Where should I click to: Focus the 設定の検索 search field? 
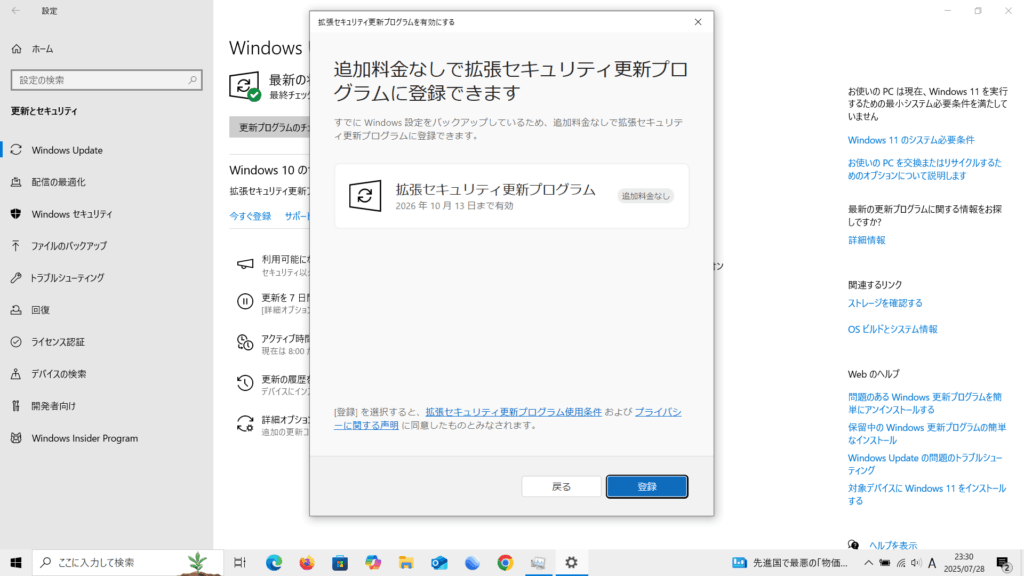coord(106,80)
